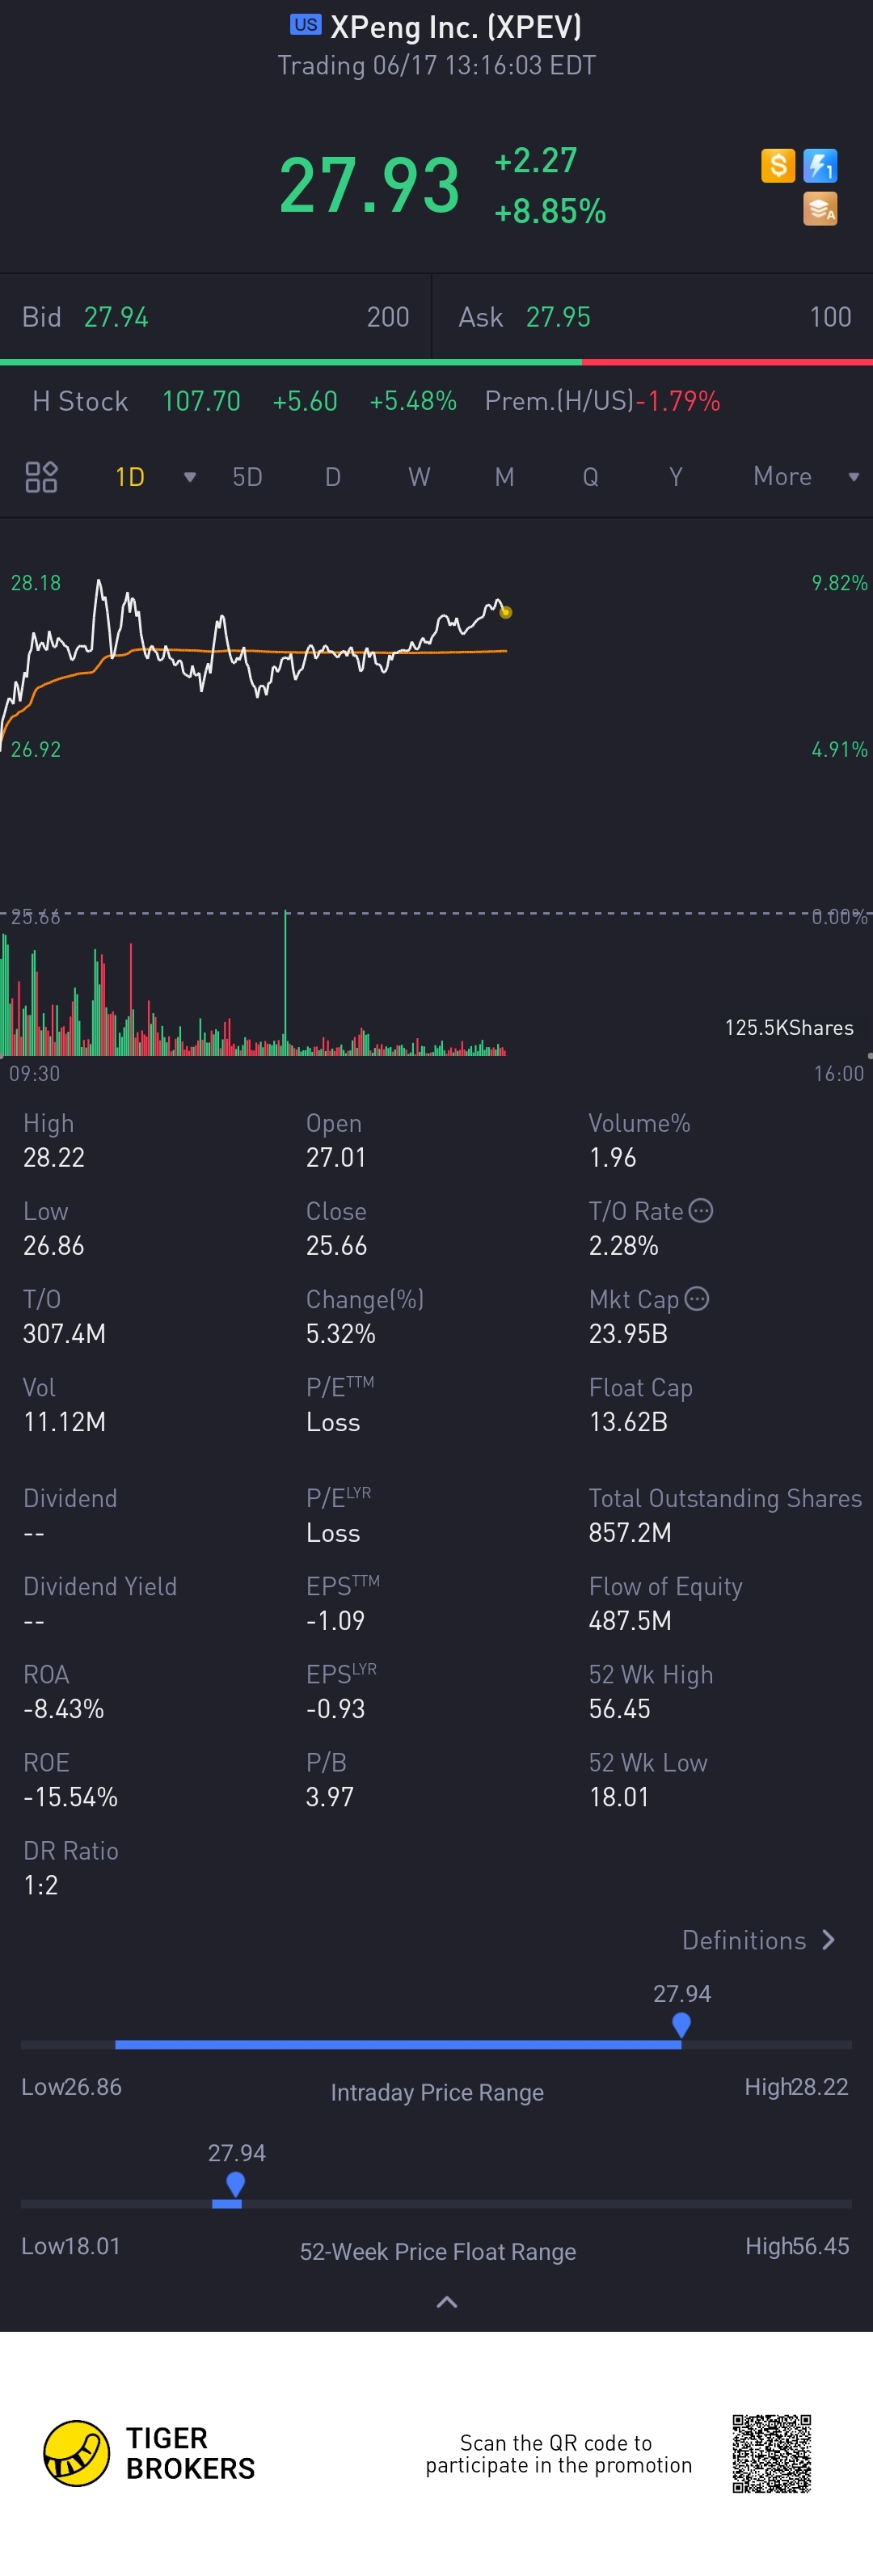Tap the 52 Wk High 56.45 value

click(620, 1709)
